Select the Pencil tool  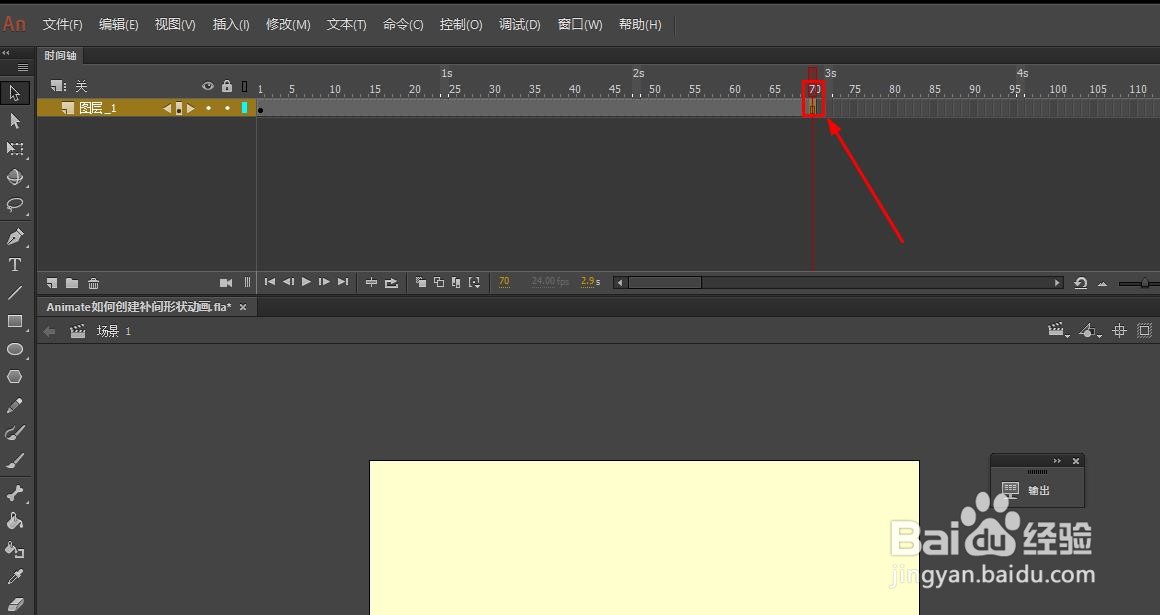tap(15, 406)
